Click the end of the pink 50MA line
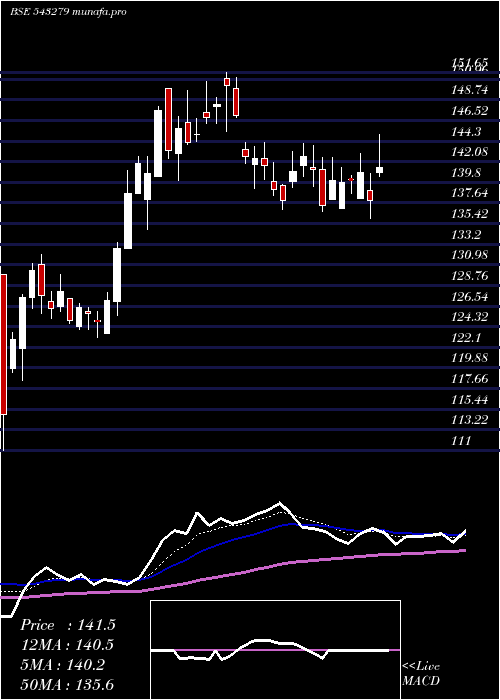The width and height of the screenshot is (500, 700). tap(465, 550)
